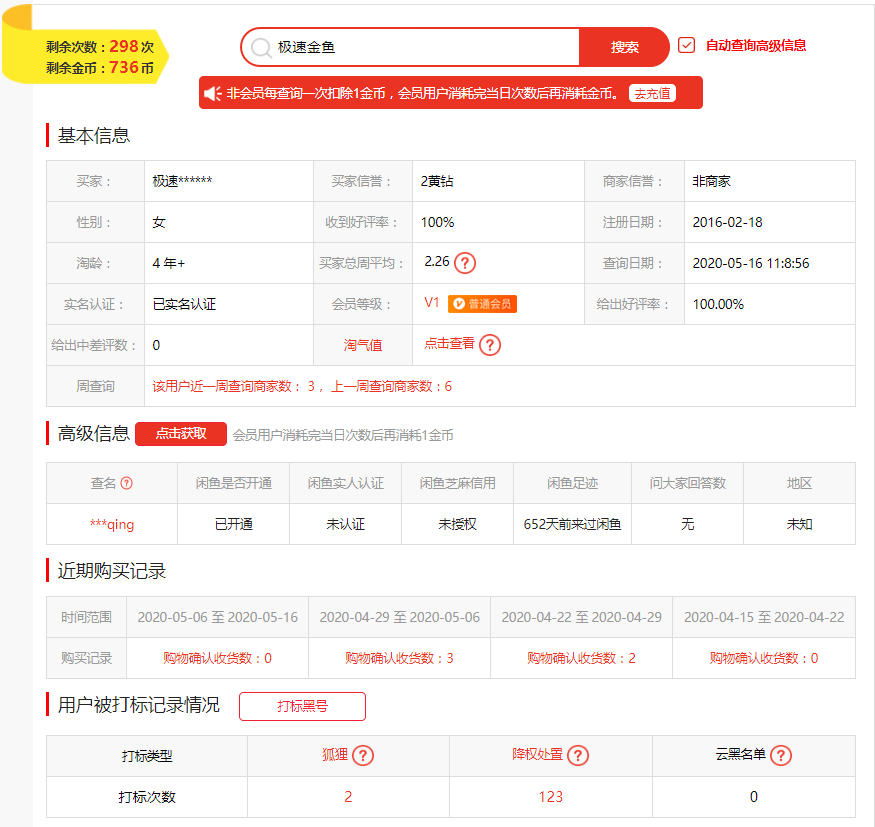Click inside the 极速金鱼 search field
This screenshot has width=875, height=827.
[x=400, y=47]
